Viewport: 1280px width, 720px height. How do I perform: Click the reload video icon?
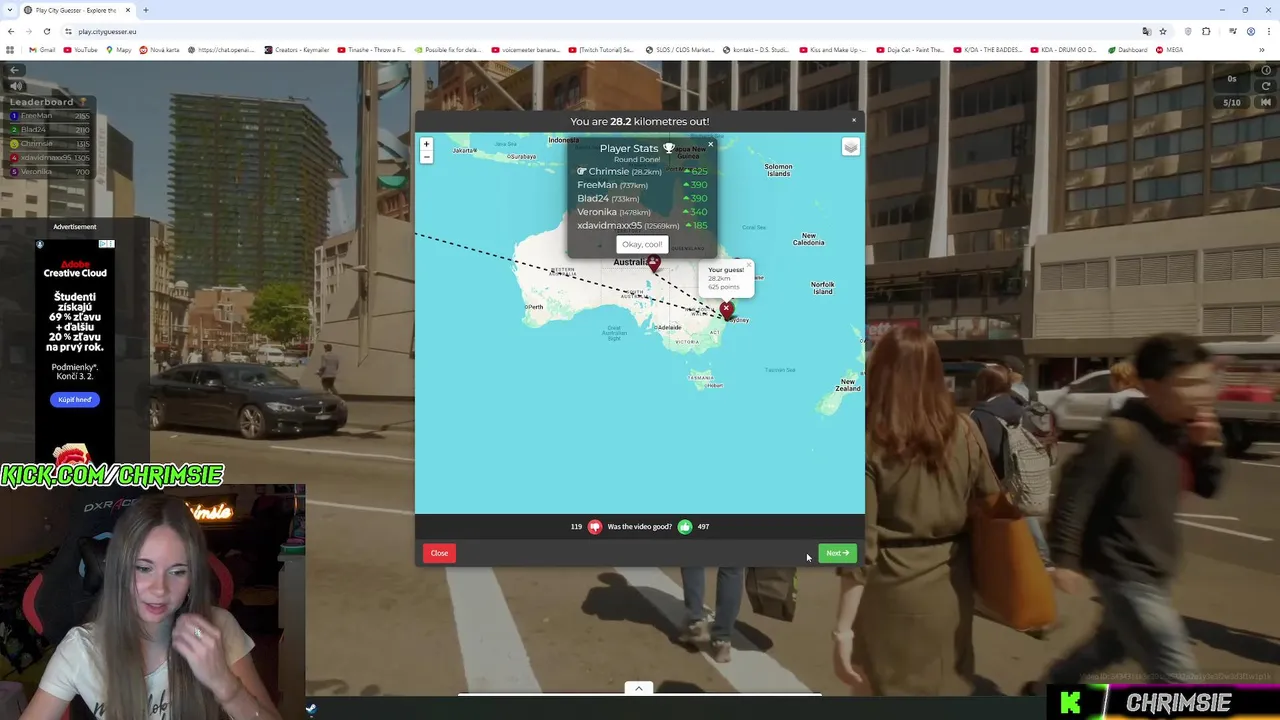[1266, 86]
